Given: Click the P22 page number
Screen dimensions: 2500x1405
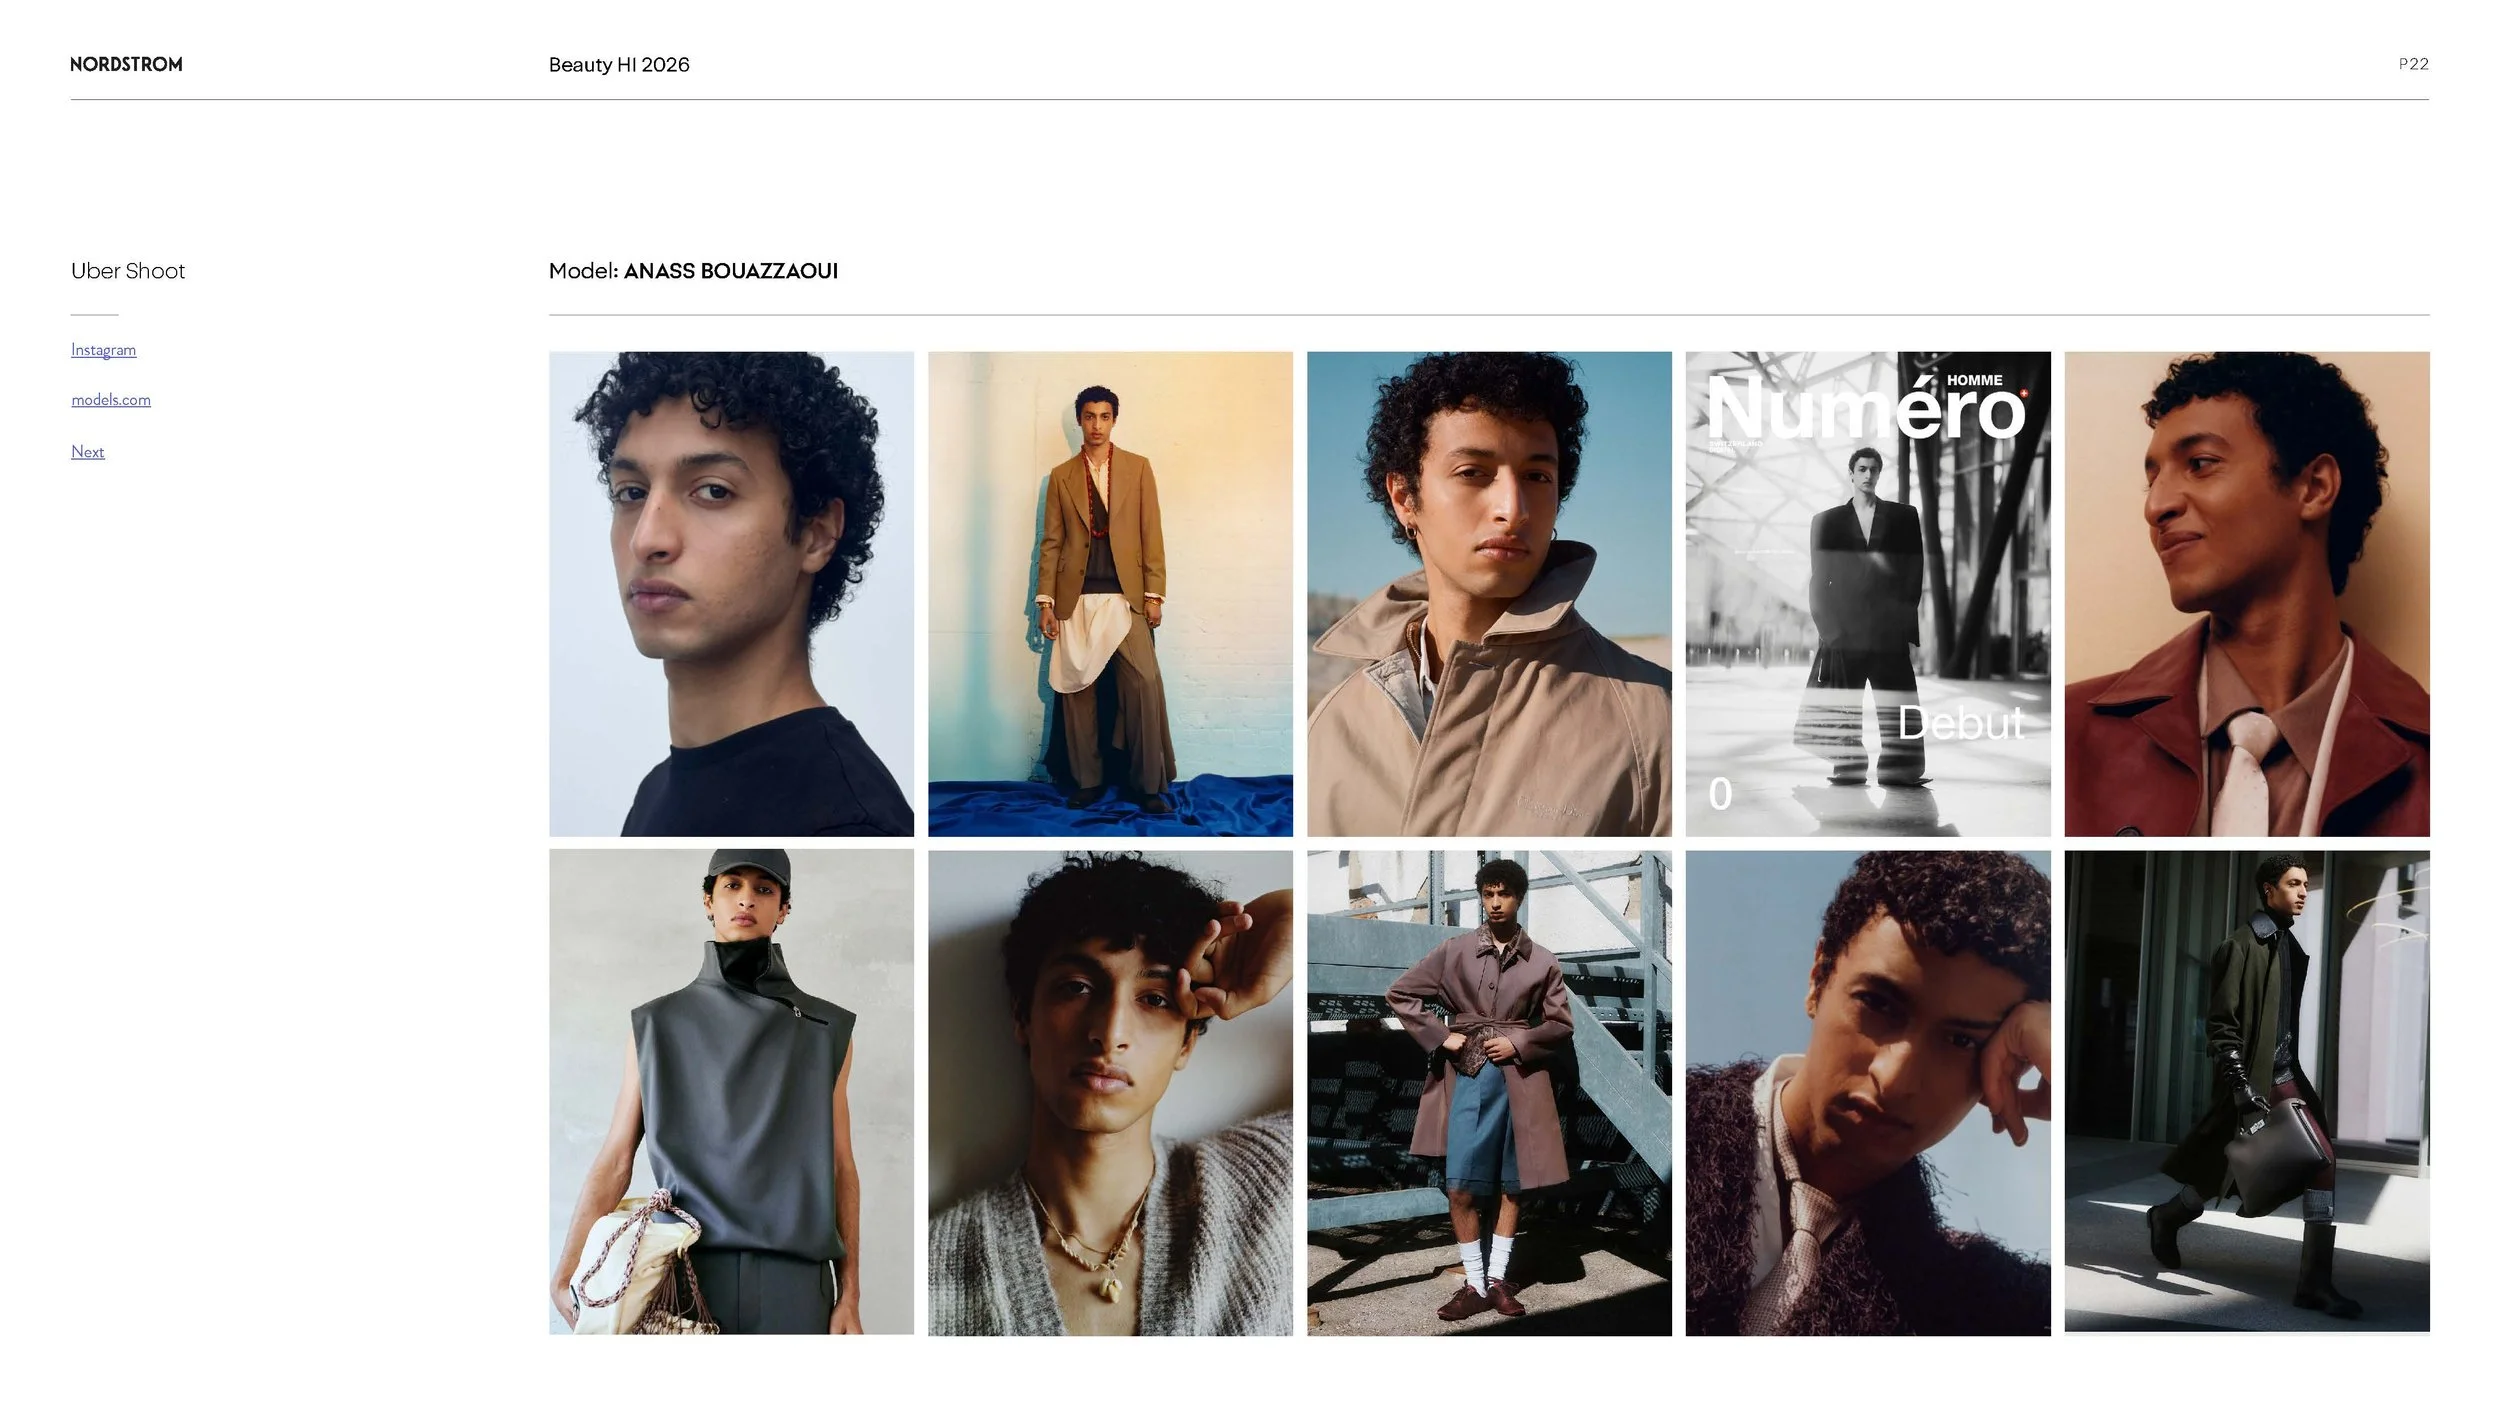Looking at the screenshot, I should click(2413, 64).
